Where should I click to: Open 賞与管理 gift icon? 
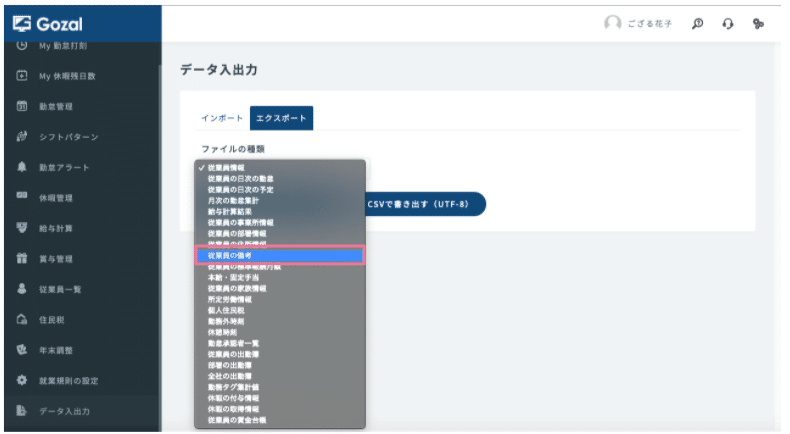coord(22,258)
